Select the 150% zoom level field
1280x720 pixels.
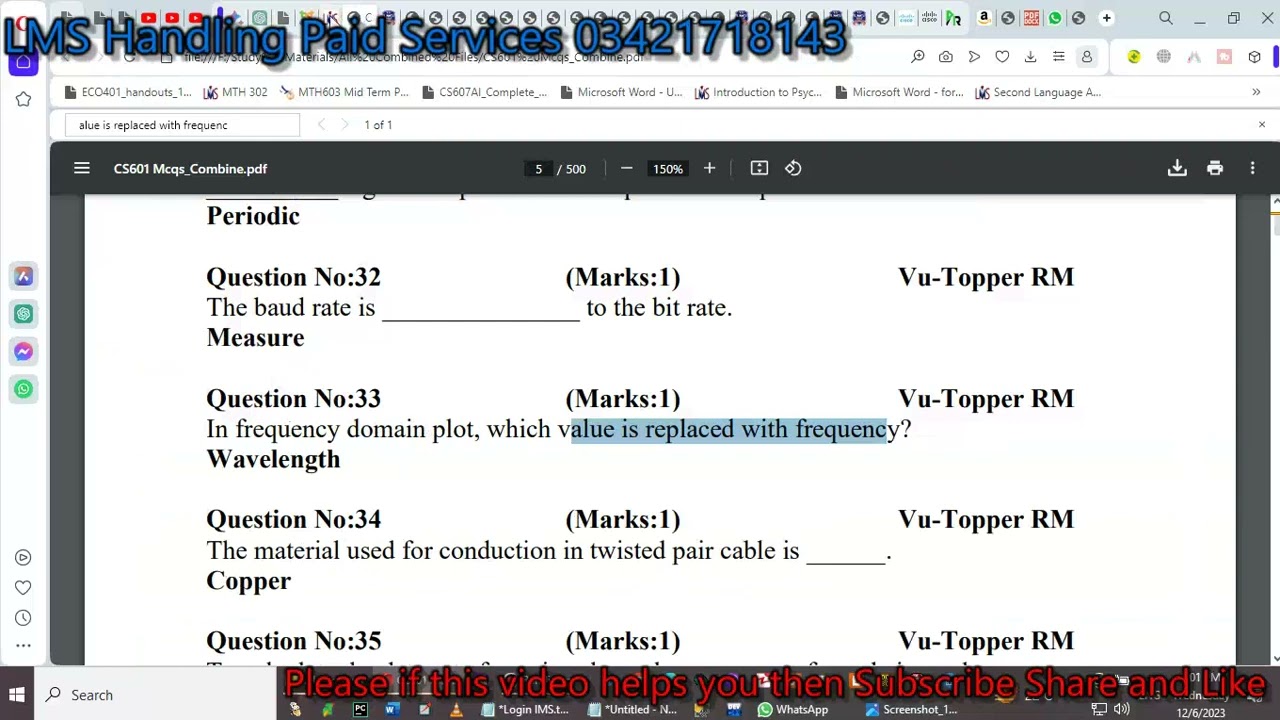[x=668, y=168]
